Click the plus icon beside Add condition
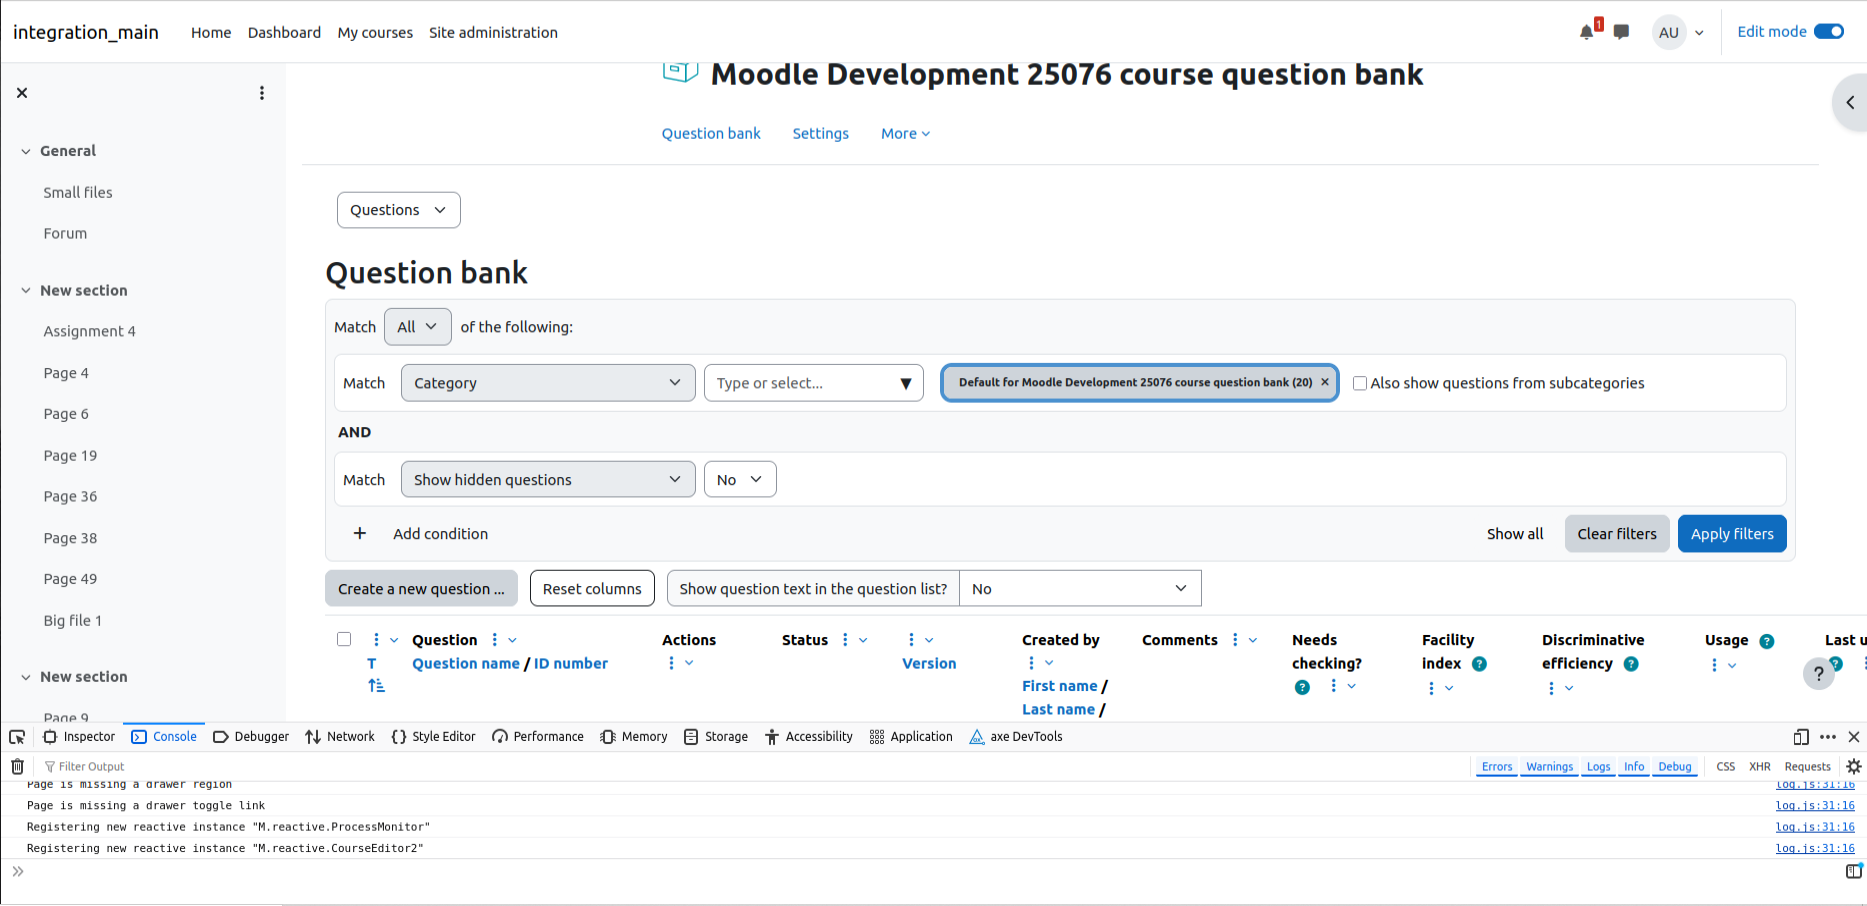This screenshot has width=1867, height=906. (360, 534)
